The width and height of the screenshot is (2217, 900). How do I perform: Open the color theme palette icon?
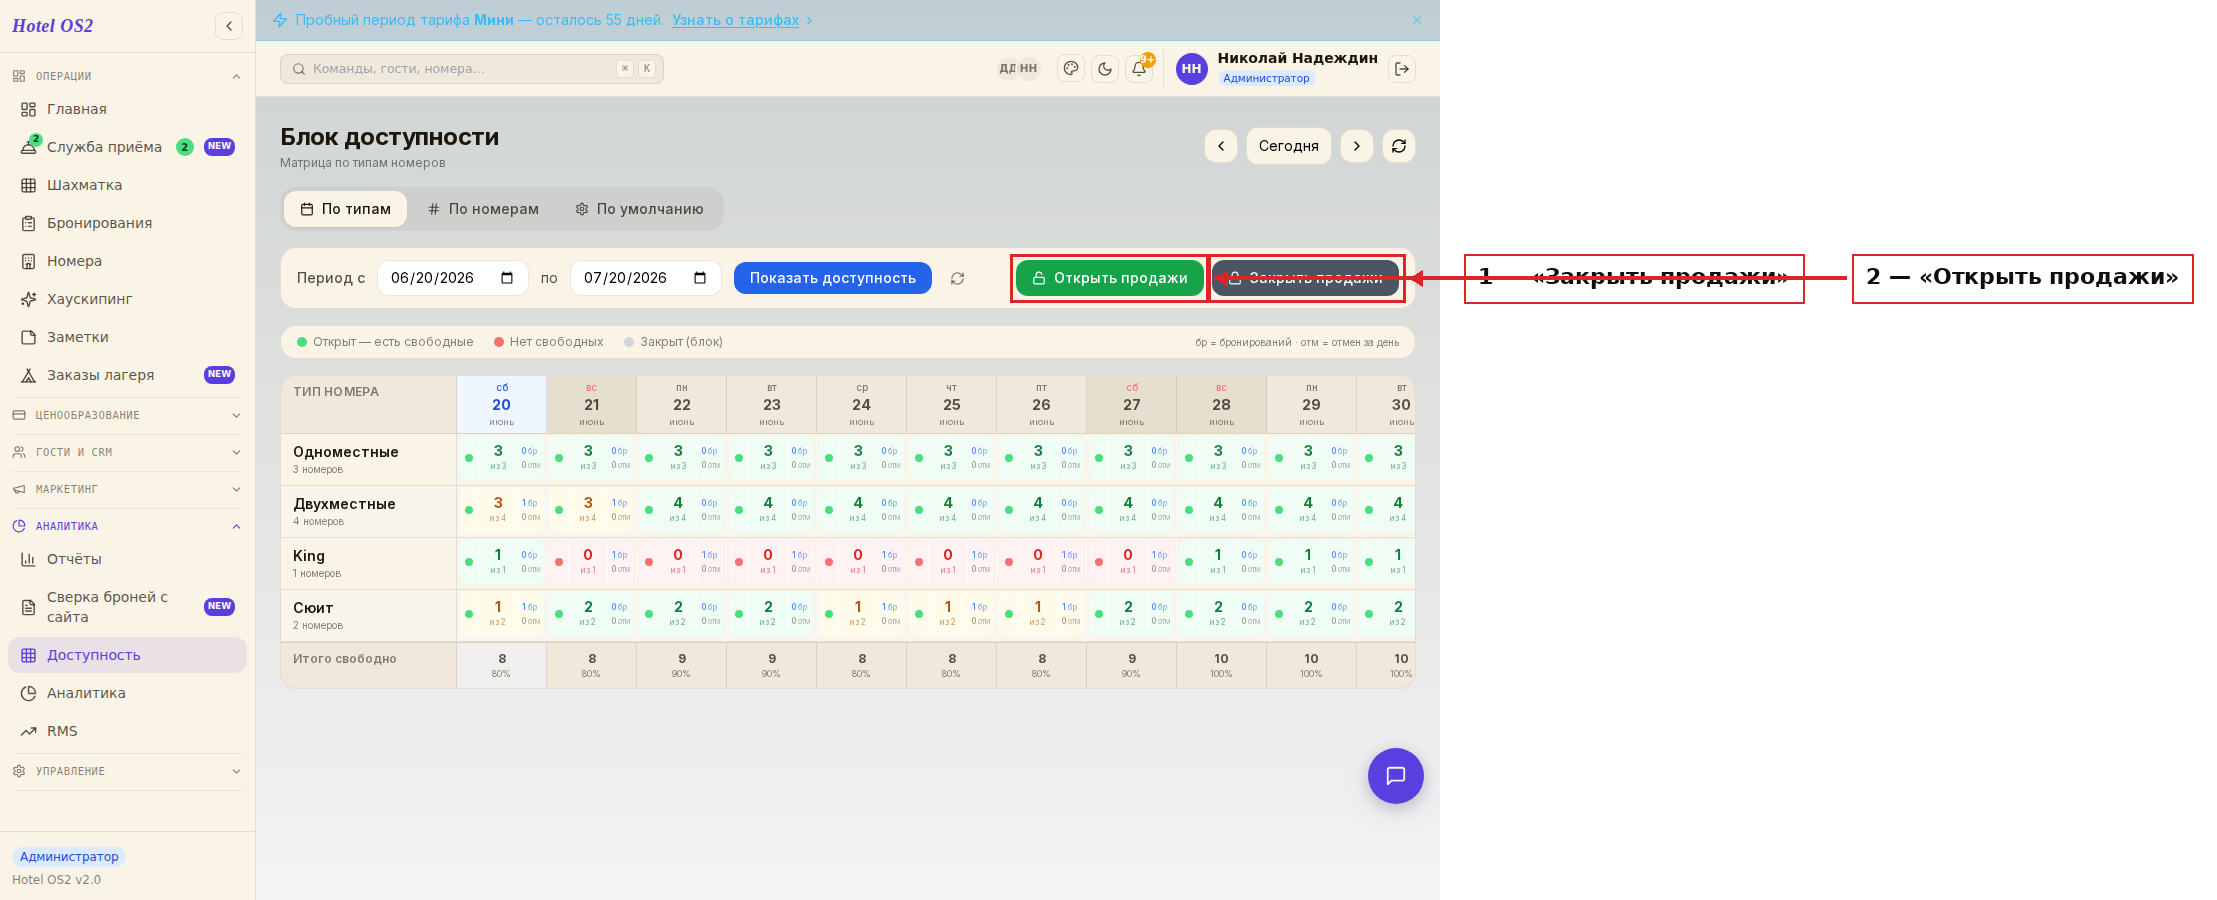click(1071, 69)
